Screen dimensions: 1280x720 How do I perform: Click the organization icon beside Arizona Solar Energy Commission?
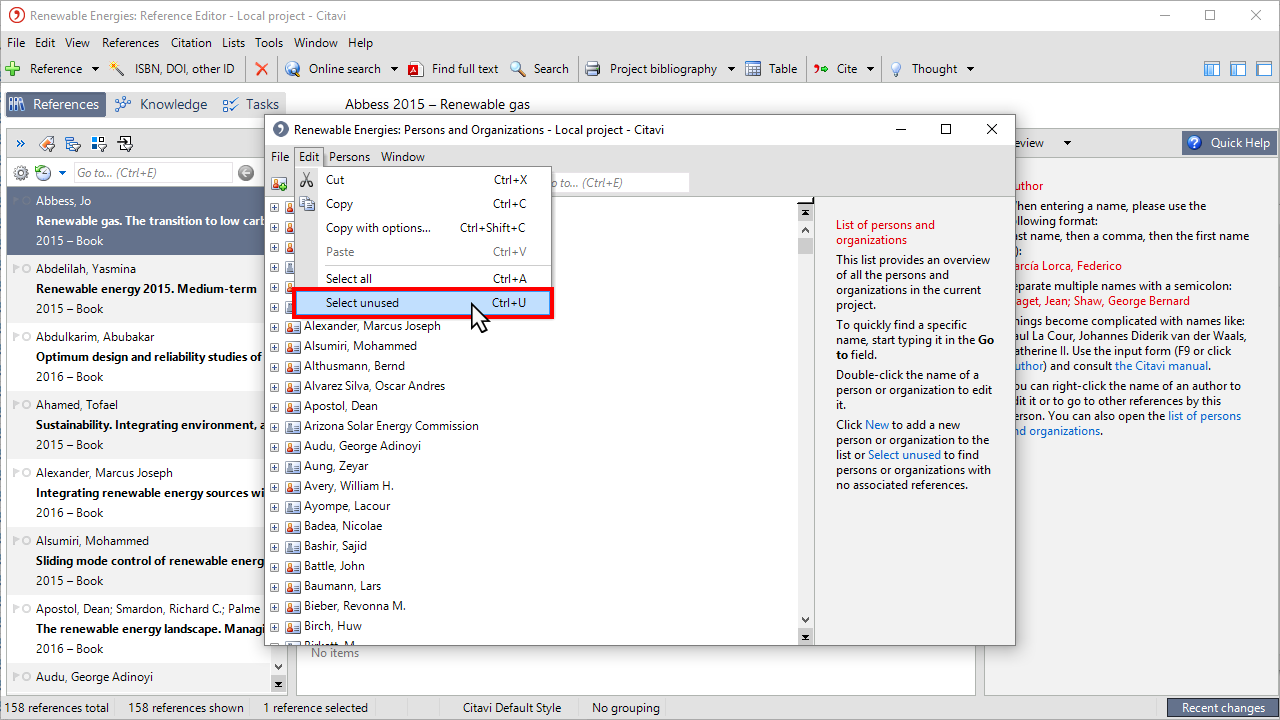pyautogui.click(x=293, y=426)
